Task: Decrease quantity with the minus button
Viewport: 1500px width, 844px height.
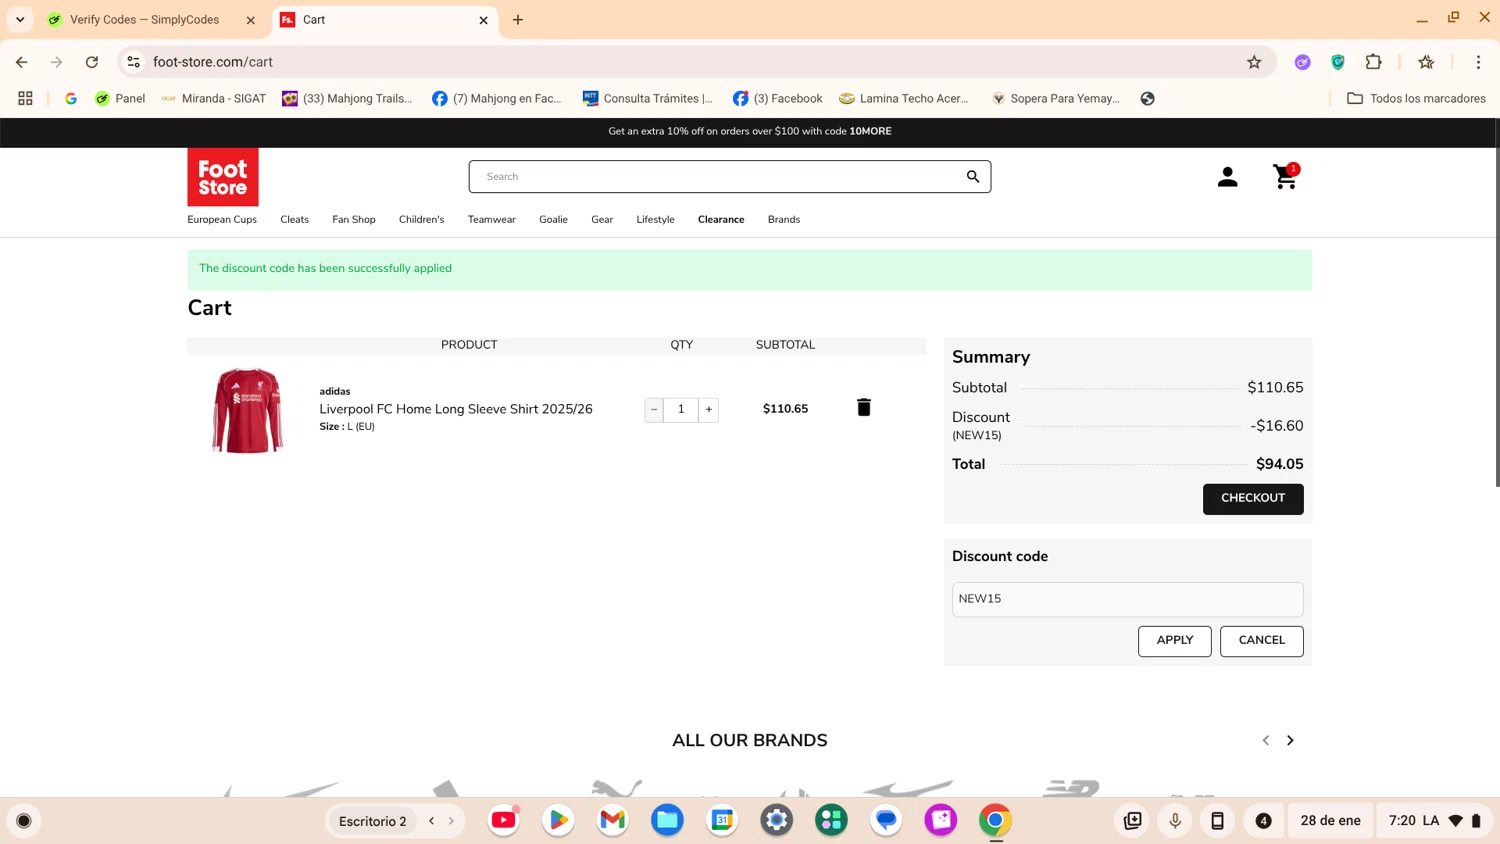Action: tap(654, 409)
